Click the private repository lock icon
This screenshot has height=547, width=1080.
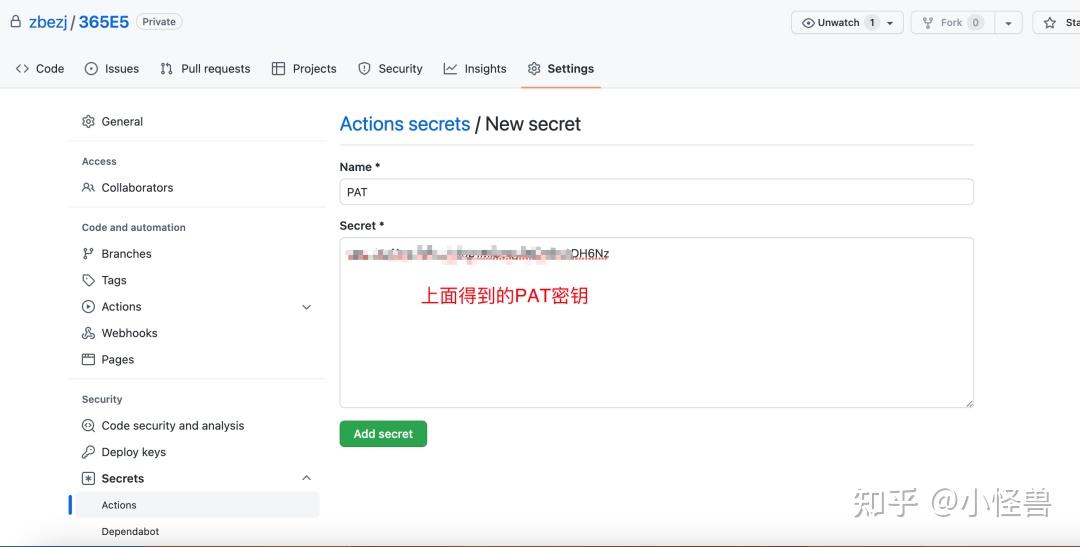[x=15, y=22]
